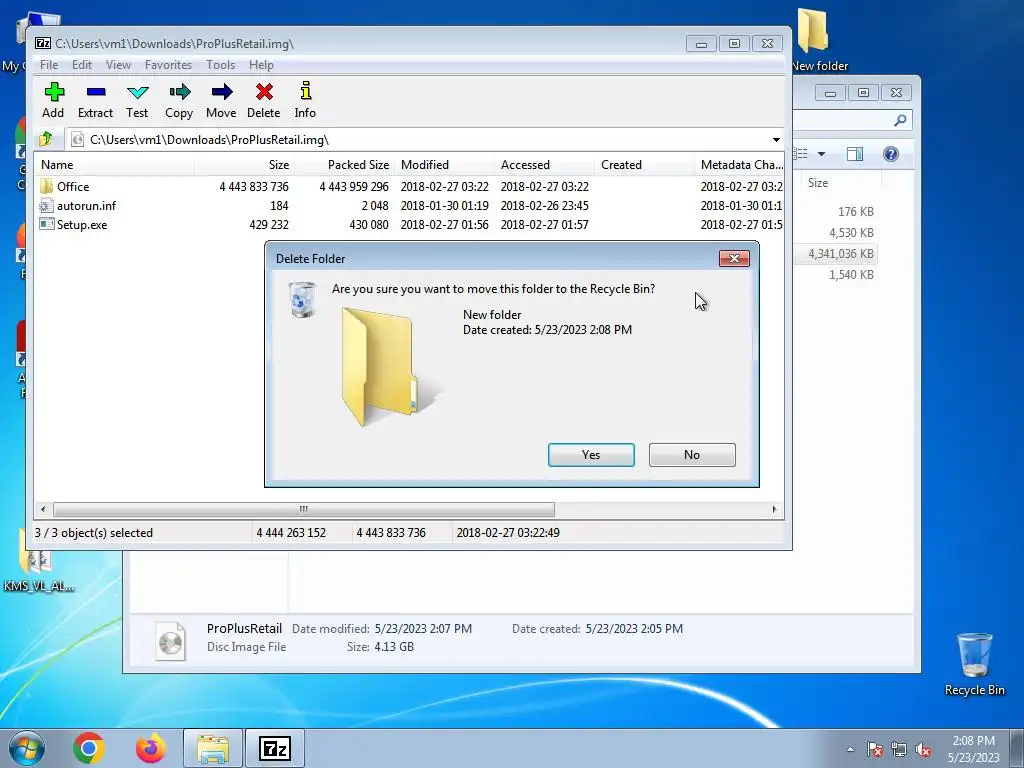Click Explorer's help question mark icon
The width and height of the screenshot is (1024, 768).
coord(891,154)
